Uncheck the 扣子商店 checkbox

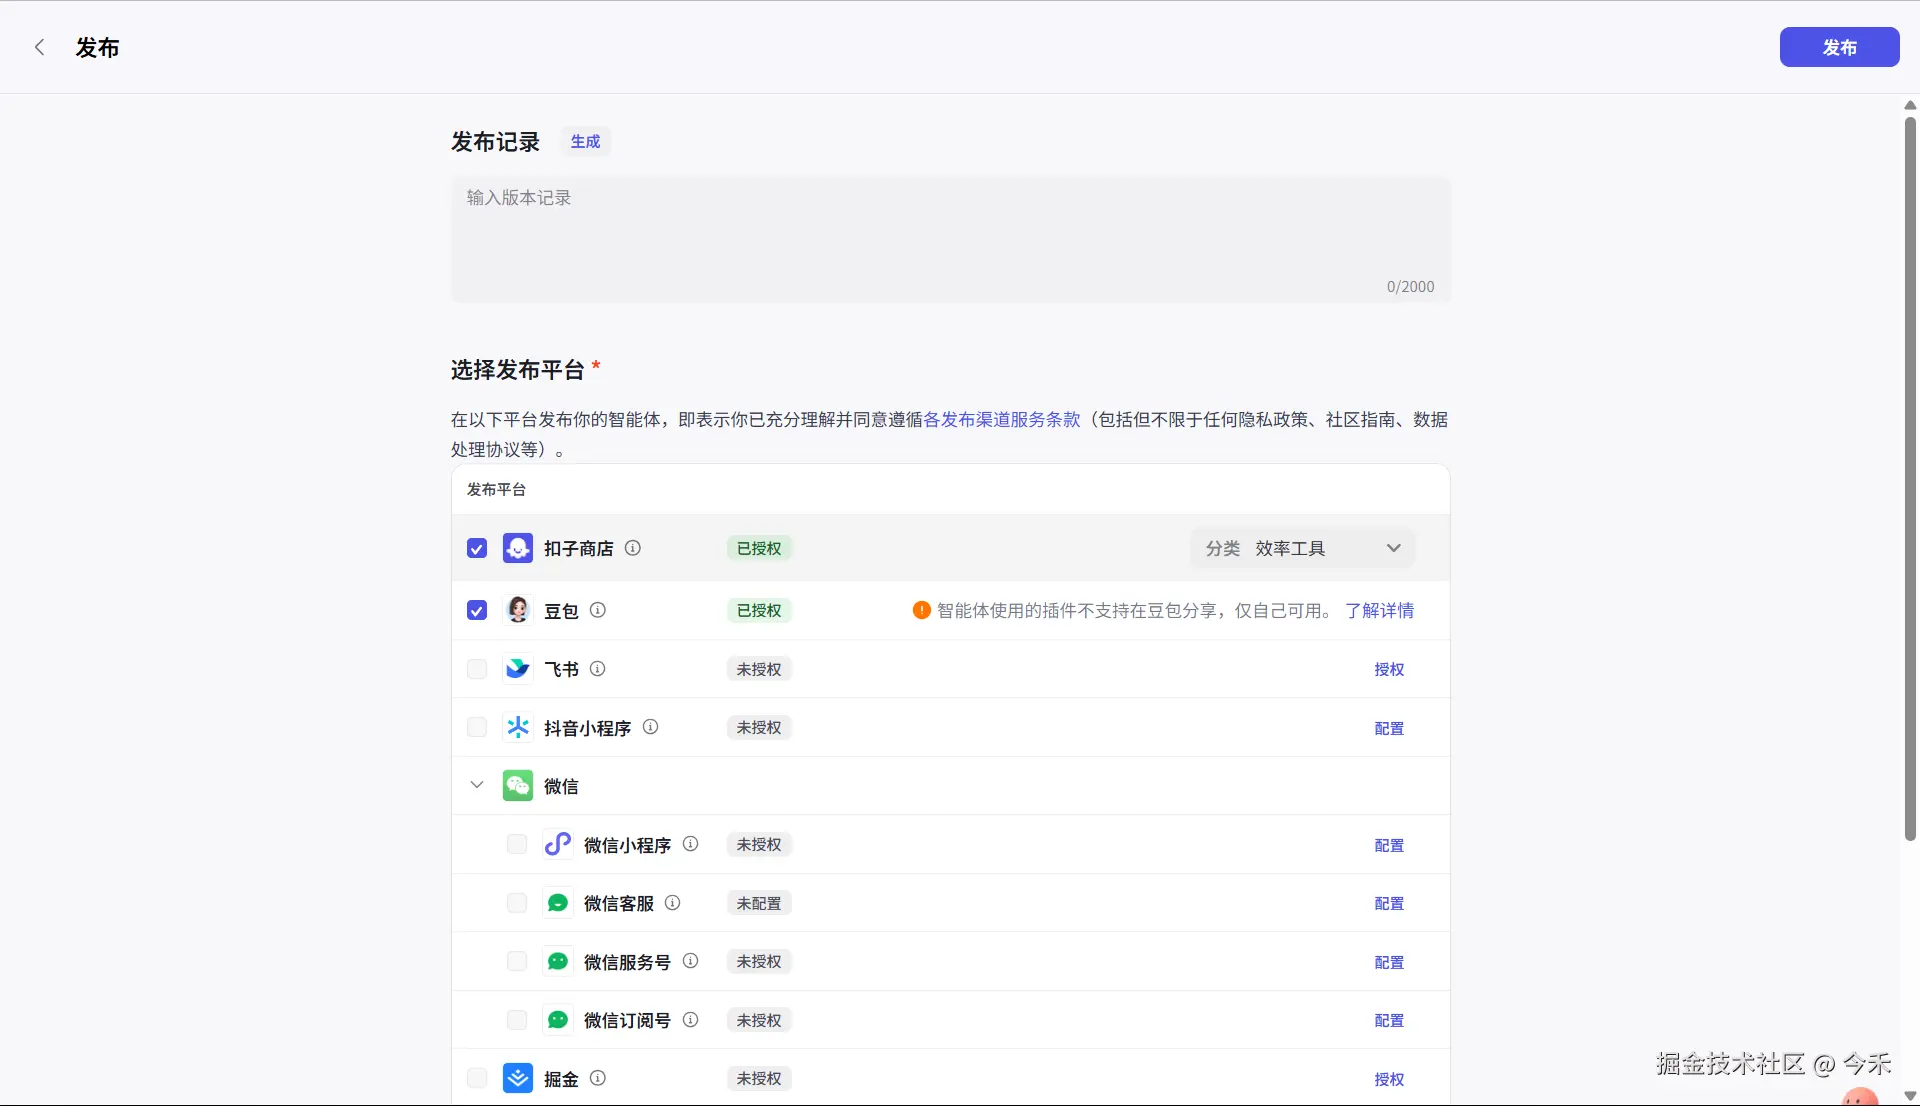[x=477, y=548]
